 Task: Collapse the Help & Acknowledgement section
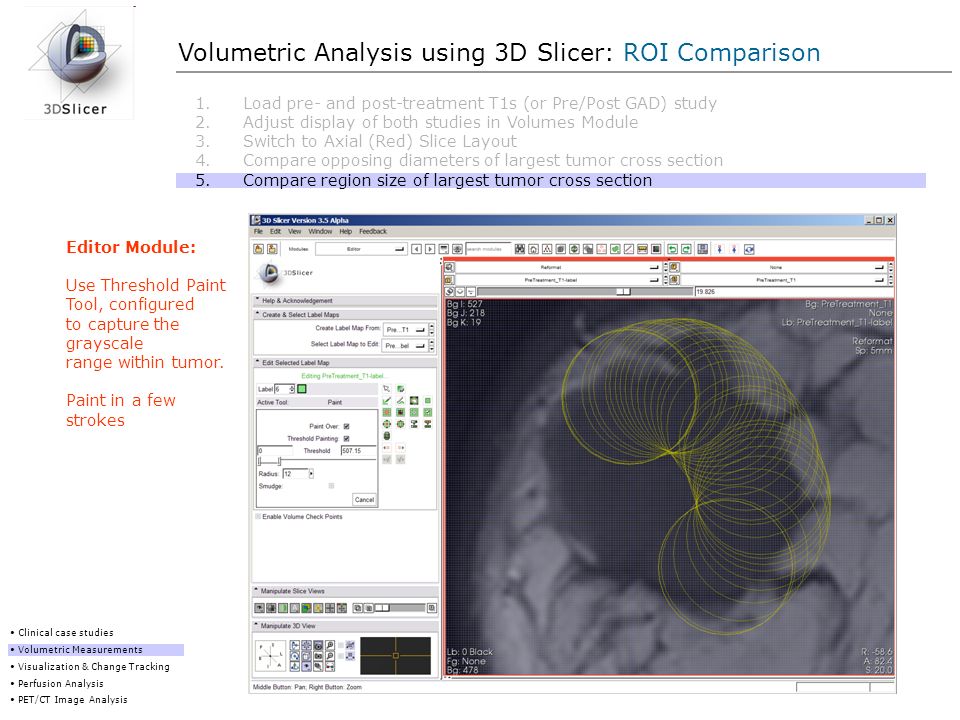coord(345,301)
